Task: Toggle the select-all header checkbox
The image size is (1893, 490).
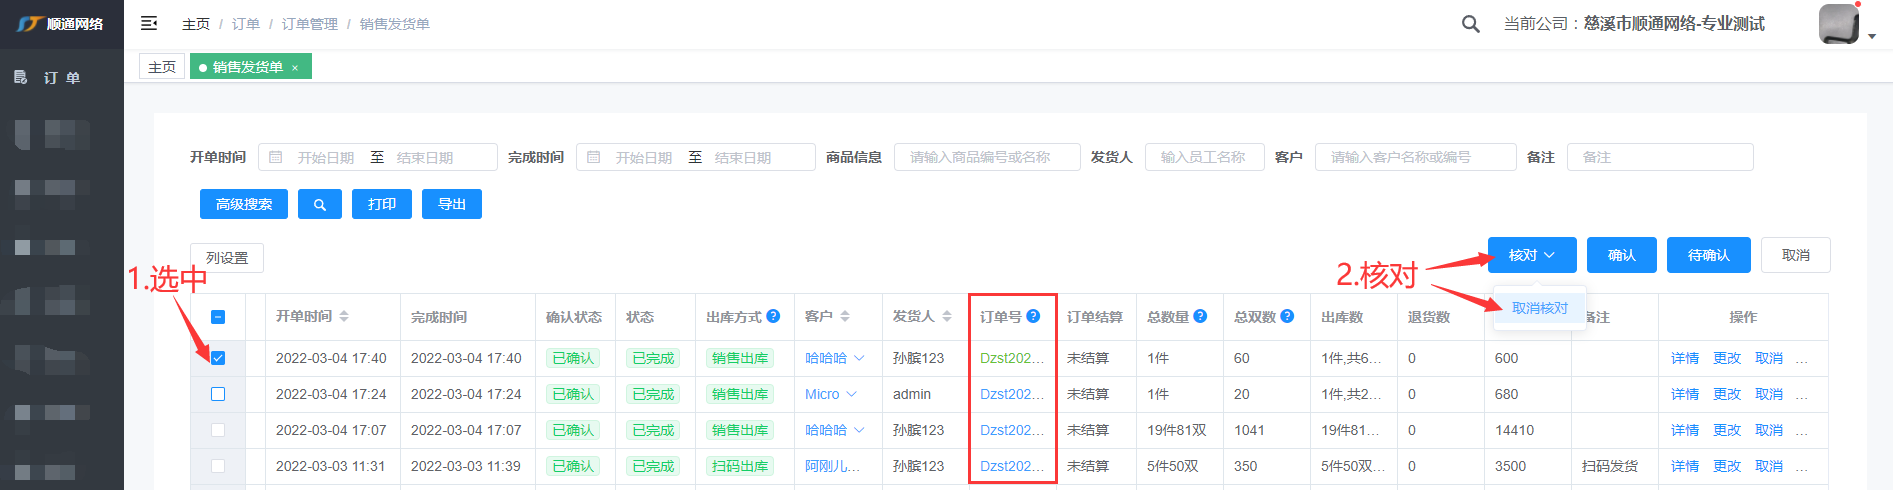Action: click(218, 317)
